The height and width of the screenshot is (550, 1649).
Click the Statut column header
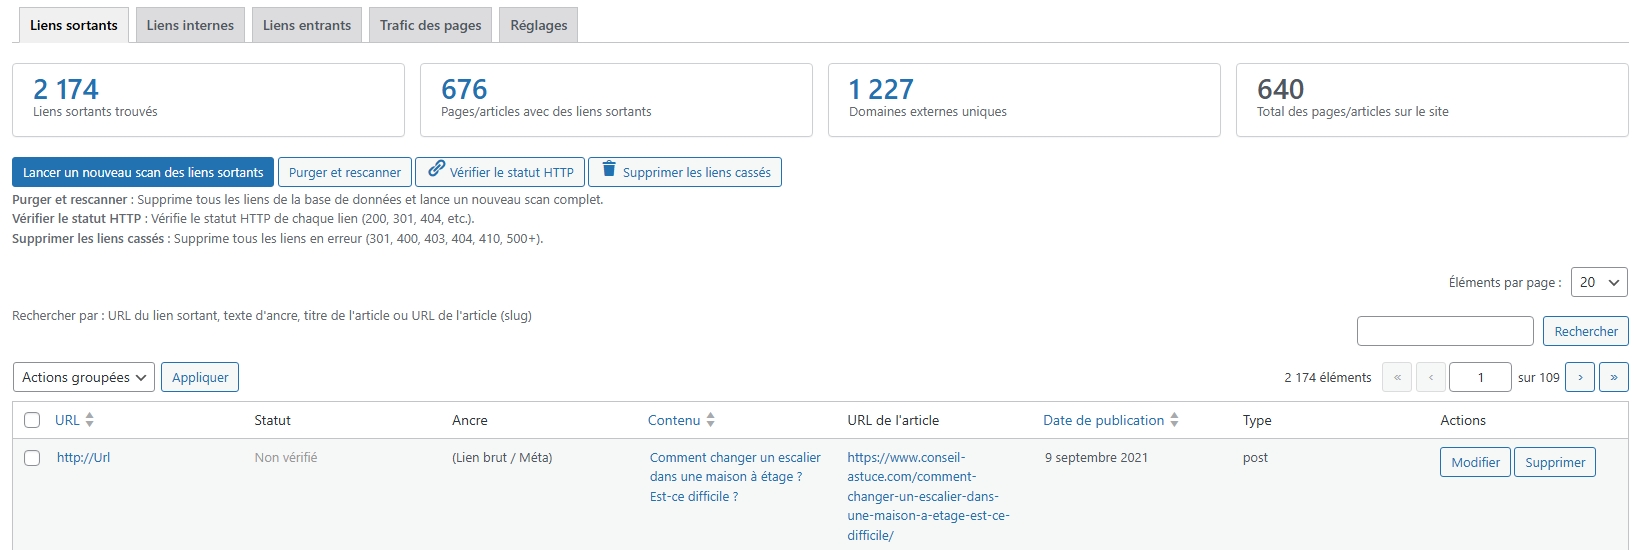point(272,420)
